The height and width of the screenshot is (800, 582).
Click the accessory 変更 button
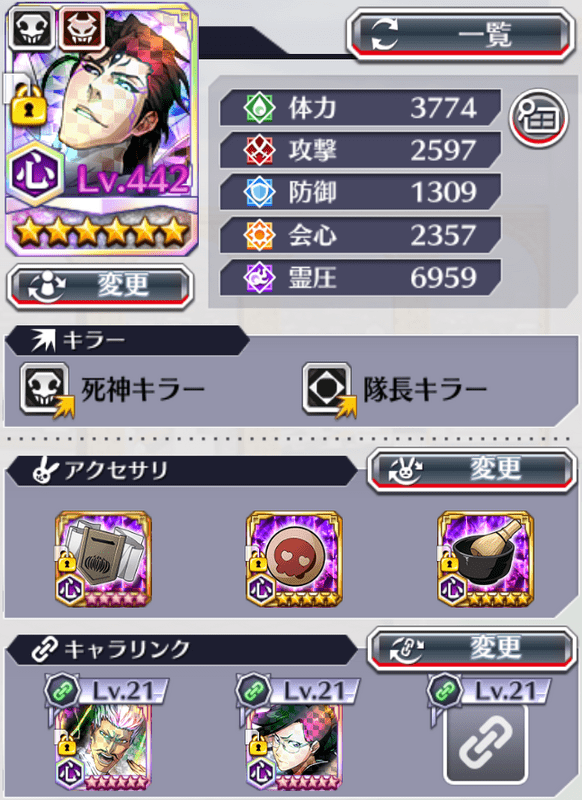click(472, 470)
